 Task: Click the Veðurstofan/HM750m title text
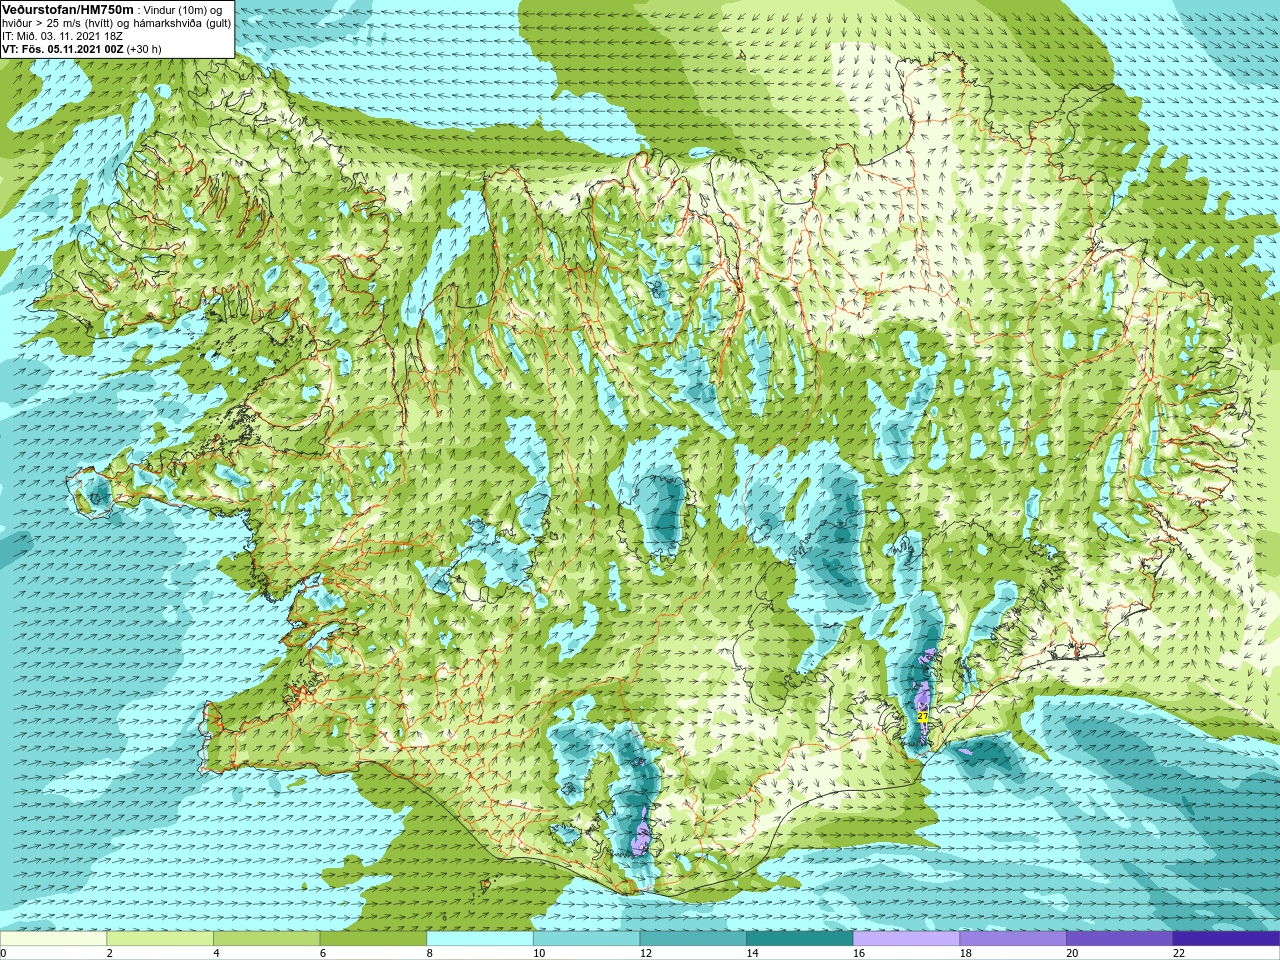(x=68, y=9)
